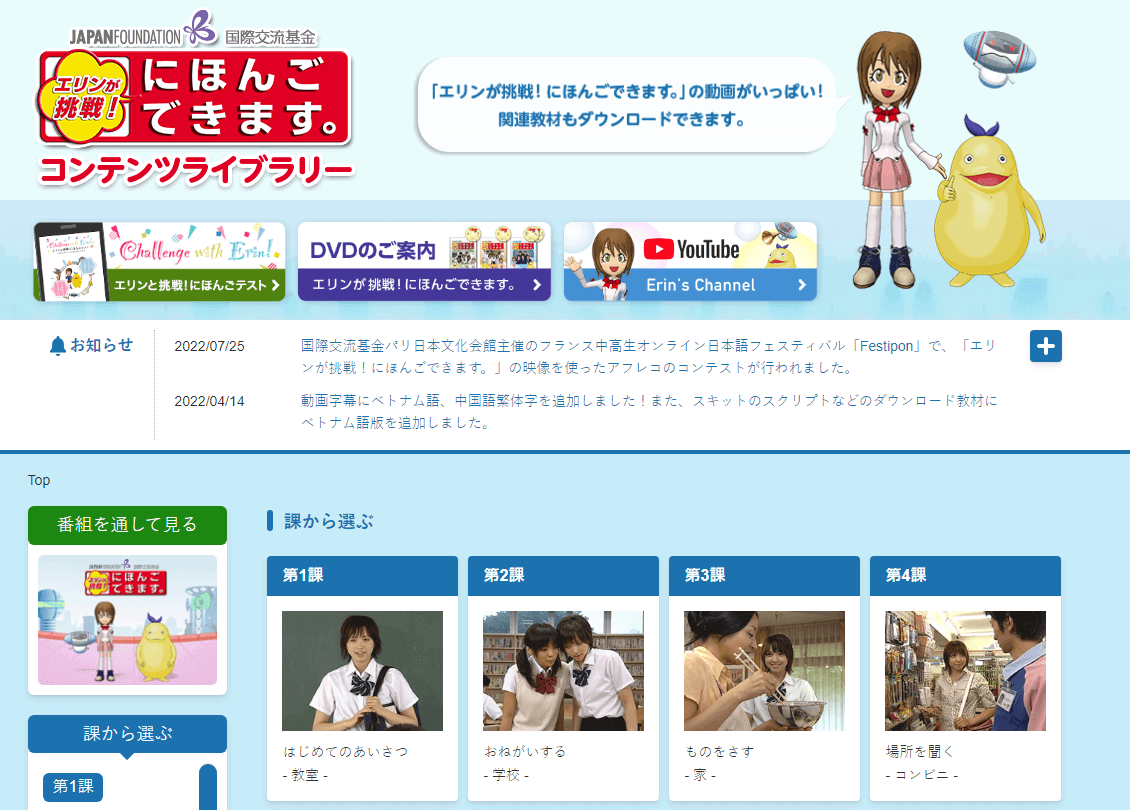Image resolution: width=1130 pixels, height=810 pixels.
Task: Click the はじめてのあいさつ lesson title
Action: click(346, 752)
